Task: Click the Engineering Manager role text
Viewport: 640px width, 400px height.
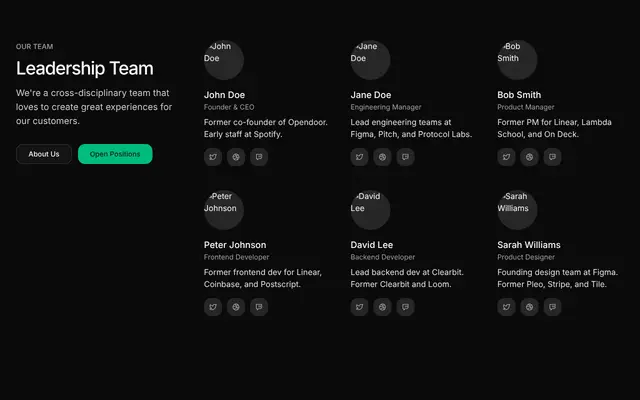Action: click(x=386, y=107)
